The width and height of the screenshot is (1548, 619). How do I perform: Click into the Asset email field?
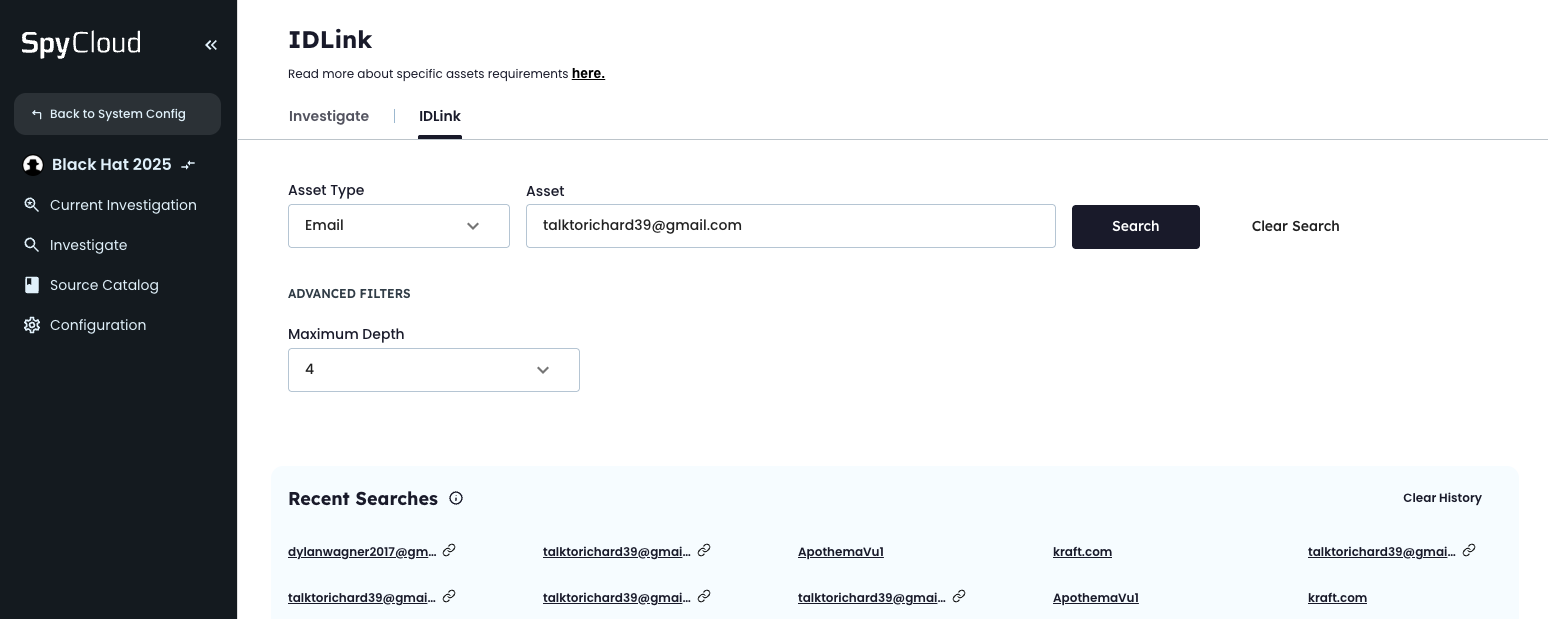(791, 226)
